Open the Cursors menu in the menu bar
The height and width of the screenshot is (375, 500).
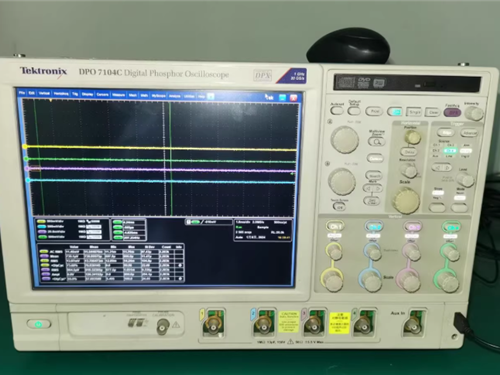coord(103,95)
